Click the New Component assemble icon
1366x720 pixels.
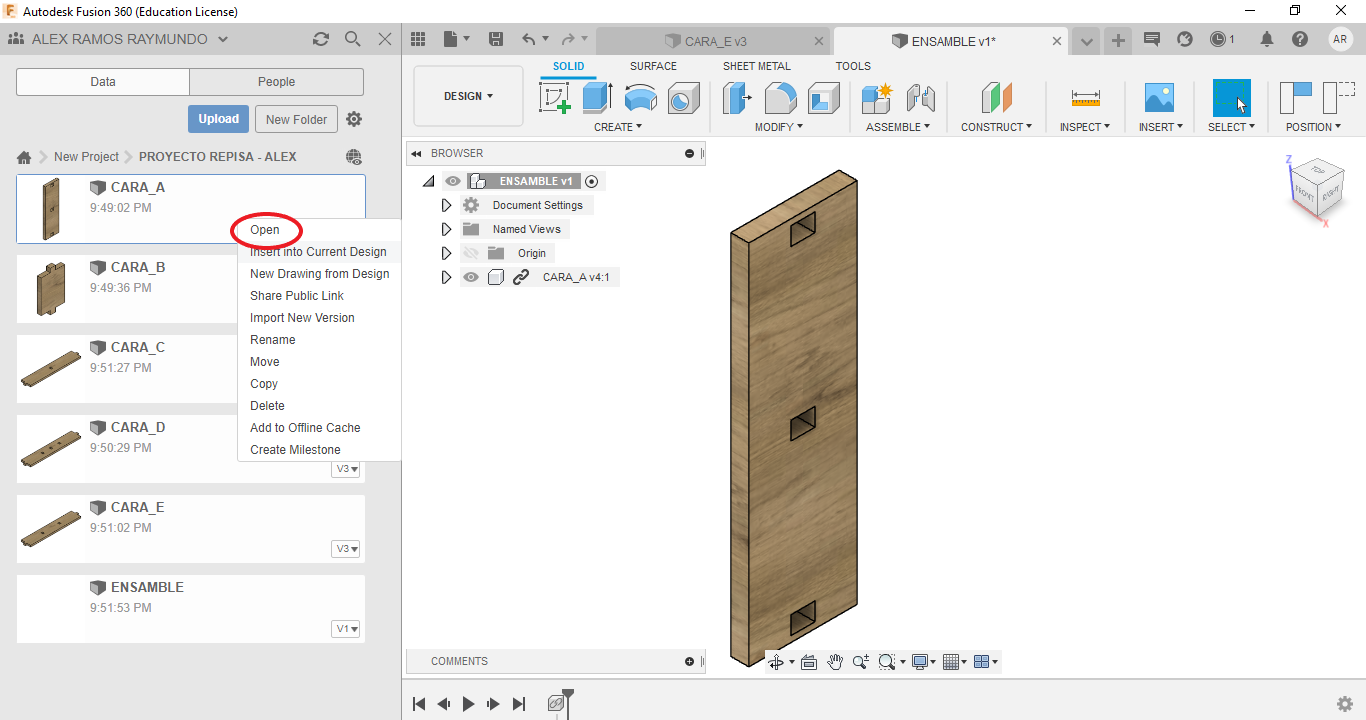(x=876, y=98)
